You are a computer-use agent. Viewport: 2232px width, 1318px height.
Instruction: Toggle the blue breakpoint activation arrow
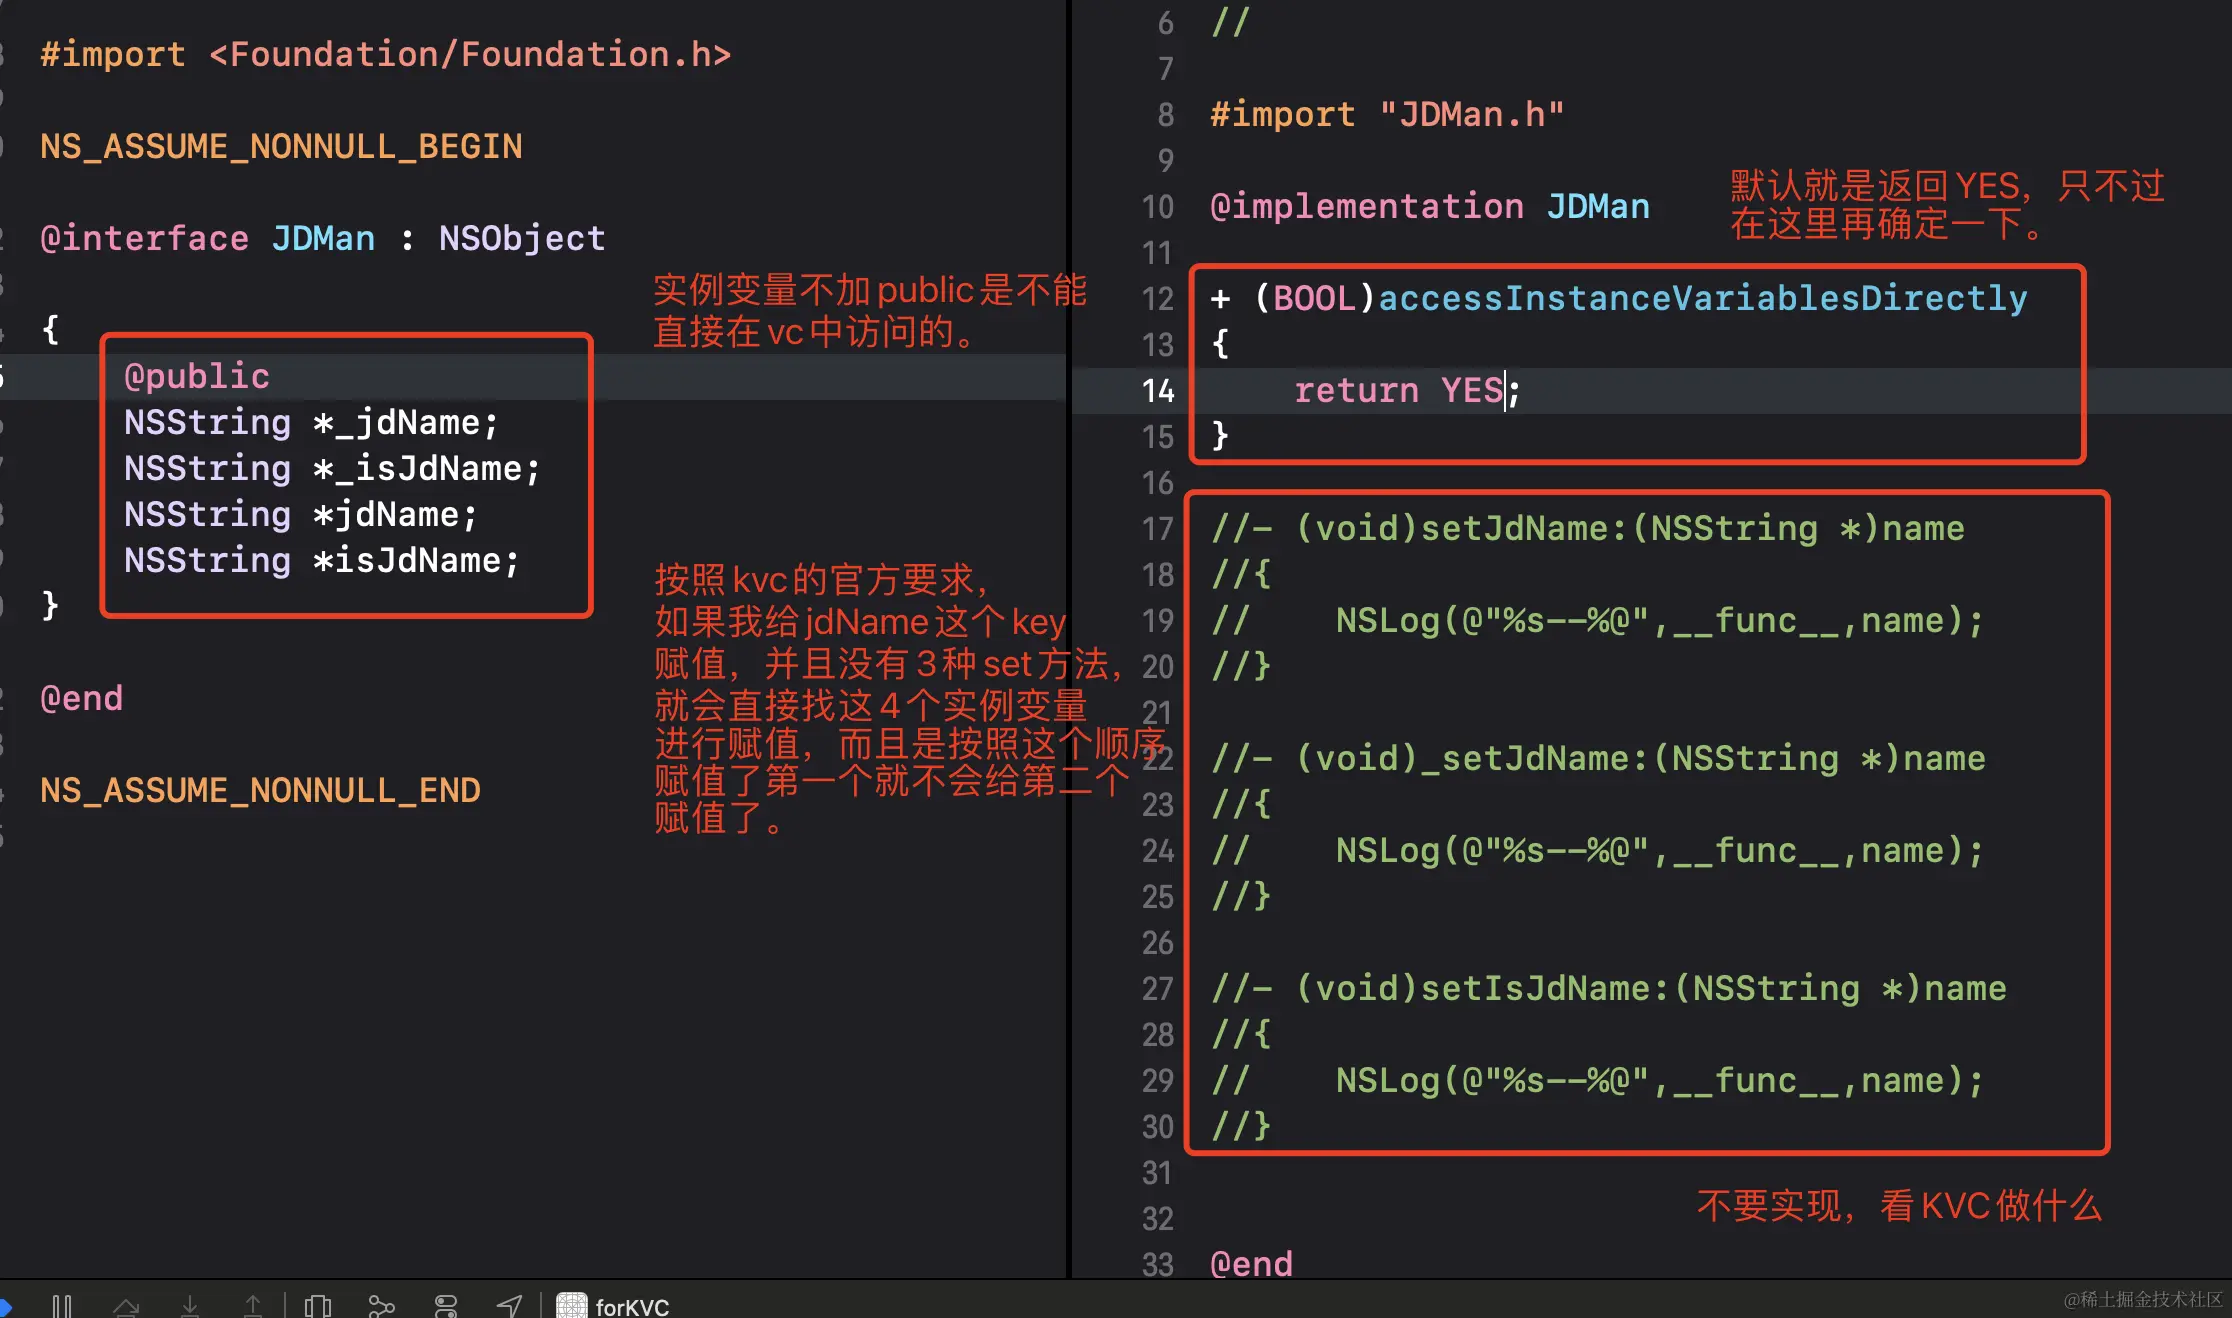pos(8,1305)
